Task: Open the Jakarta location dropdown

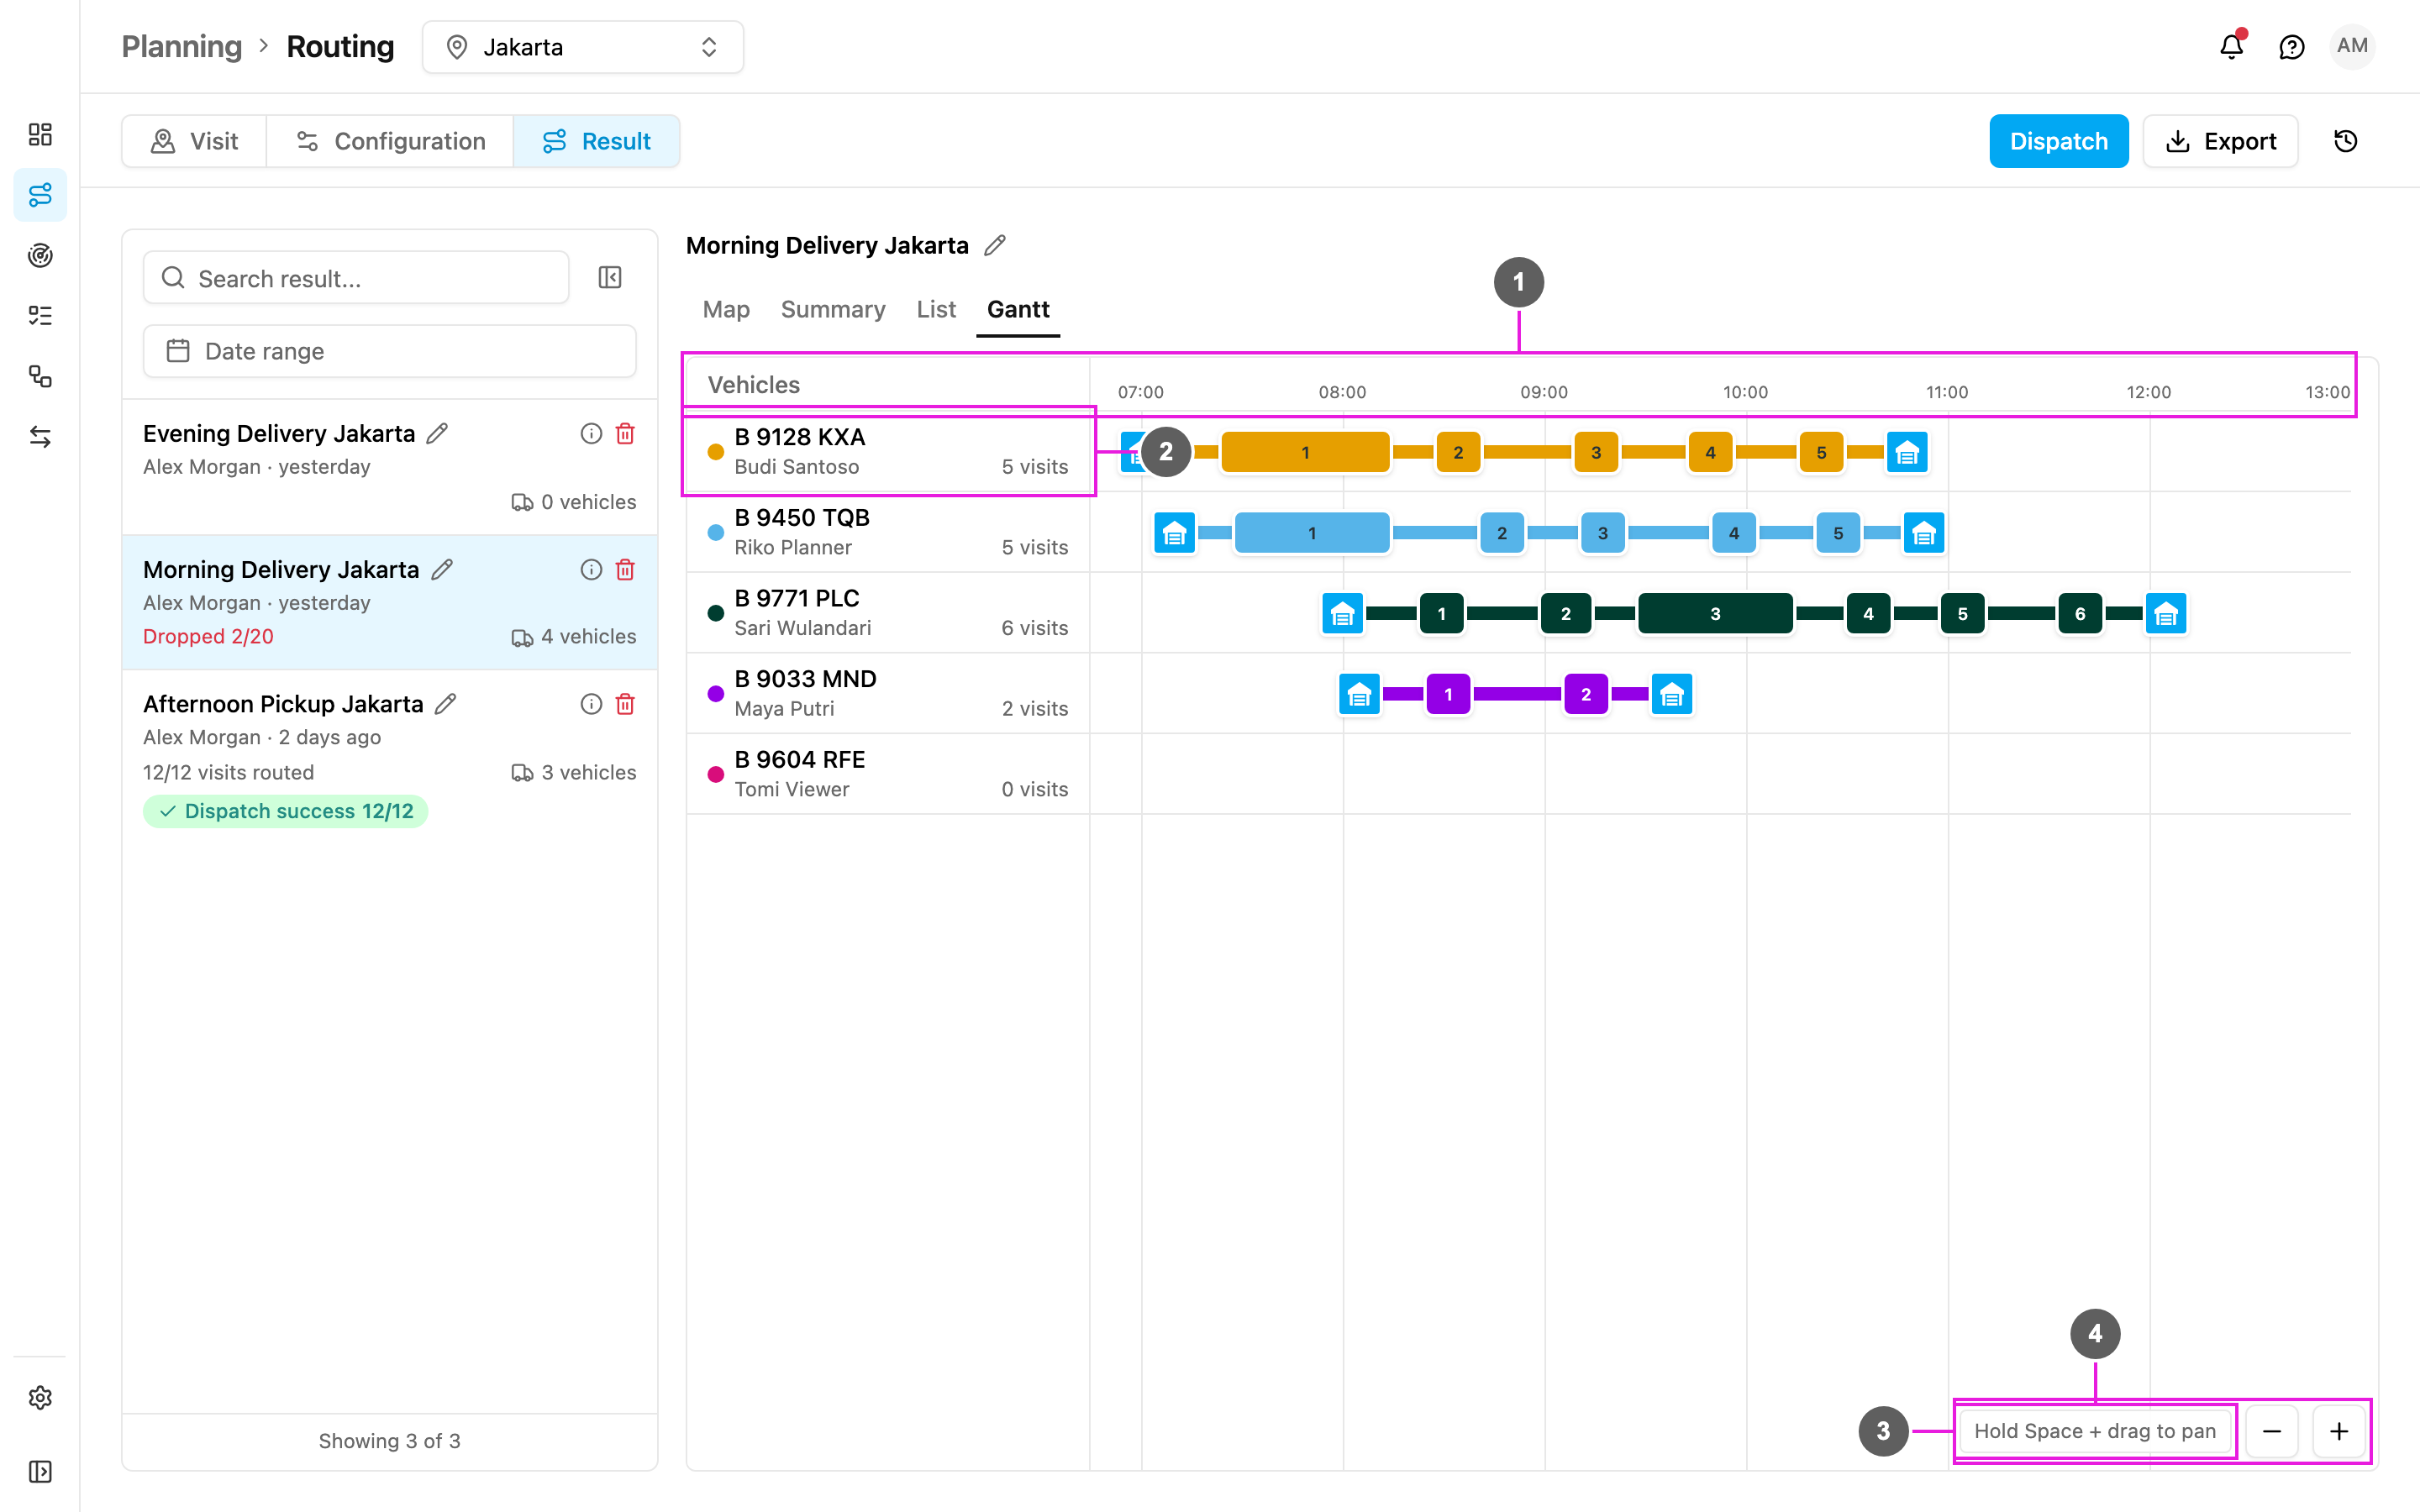Action: pyautogui.click(x=583, y=47)
